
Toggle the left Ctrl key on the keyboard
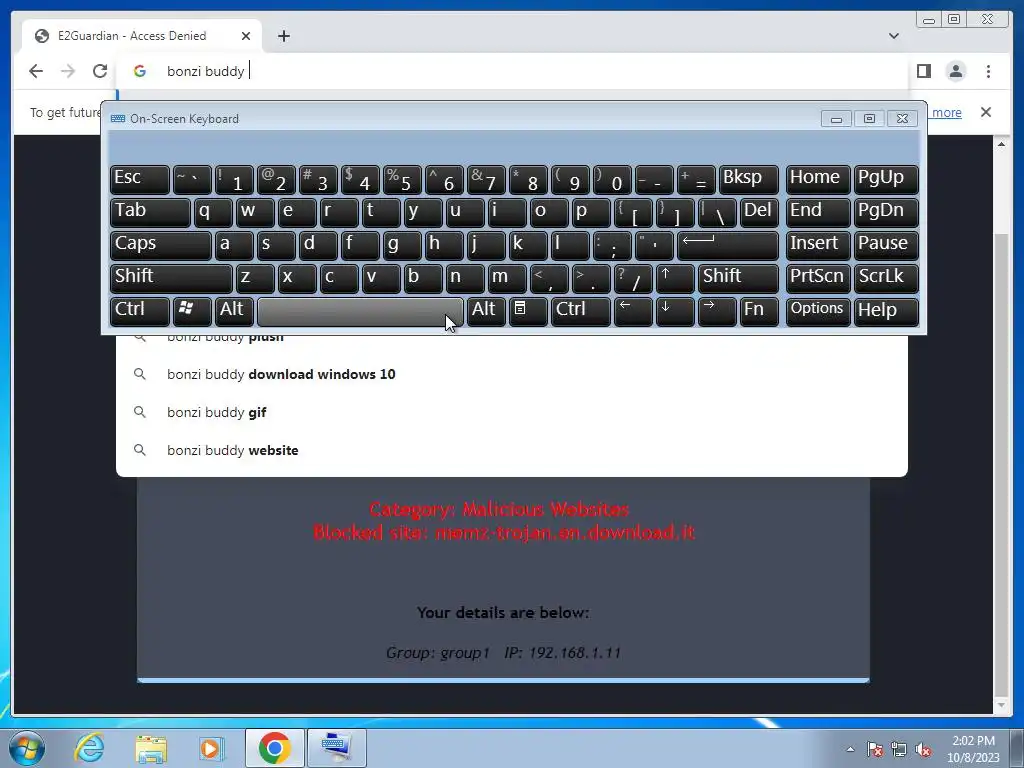tap(140, 312)
